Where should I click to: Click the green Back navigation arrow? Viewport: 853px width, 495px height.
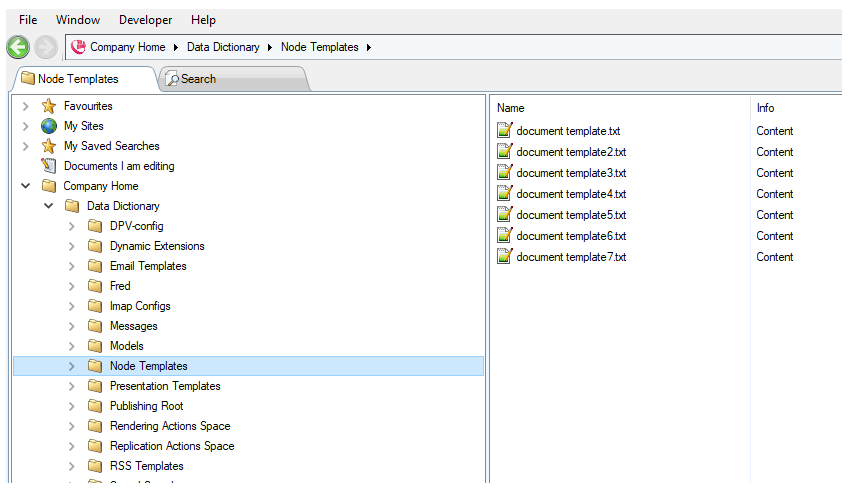point(18,47)
